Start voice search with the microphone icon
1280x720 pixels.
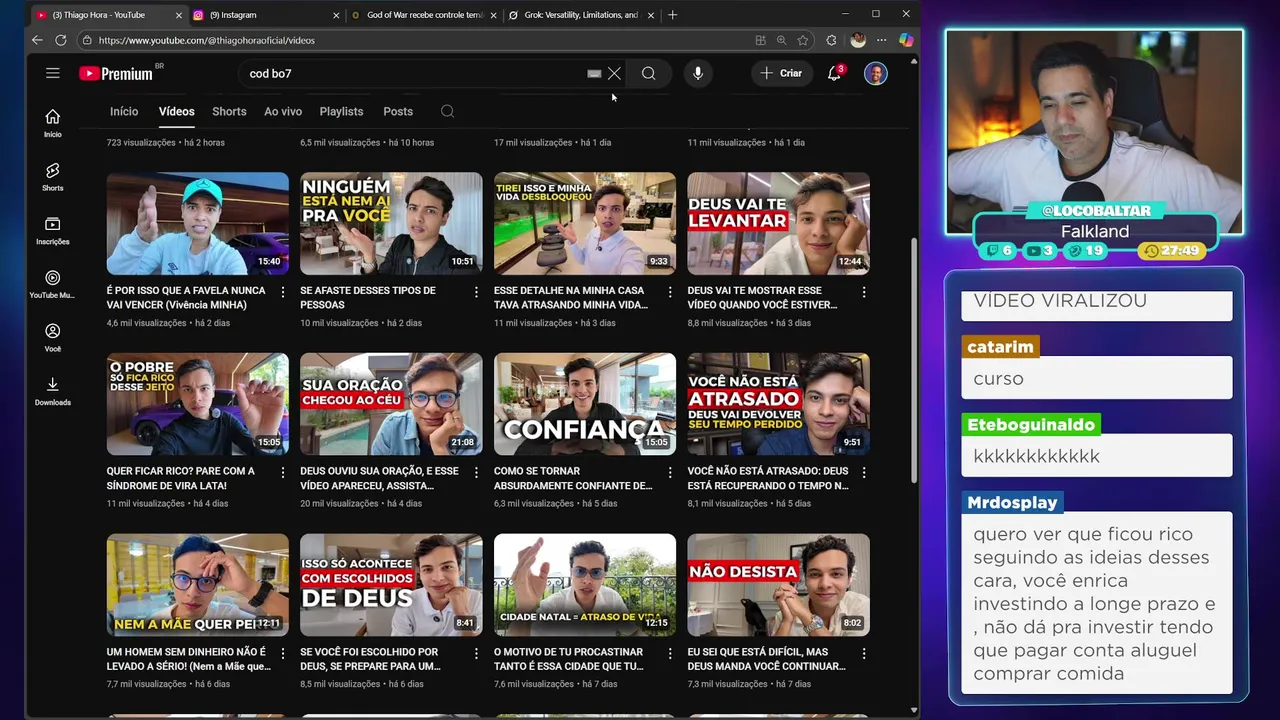pos(698,73)
